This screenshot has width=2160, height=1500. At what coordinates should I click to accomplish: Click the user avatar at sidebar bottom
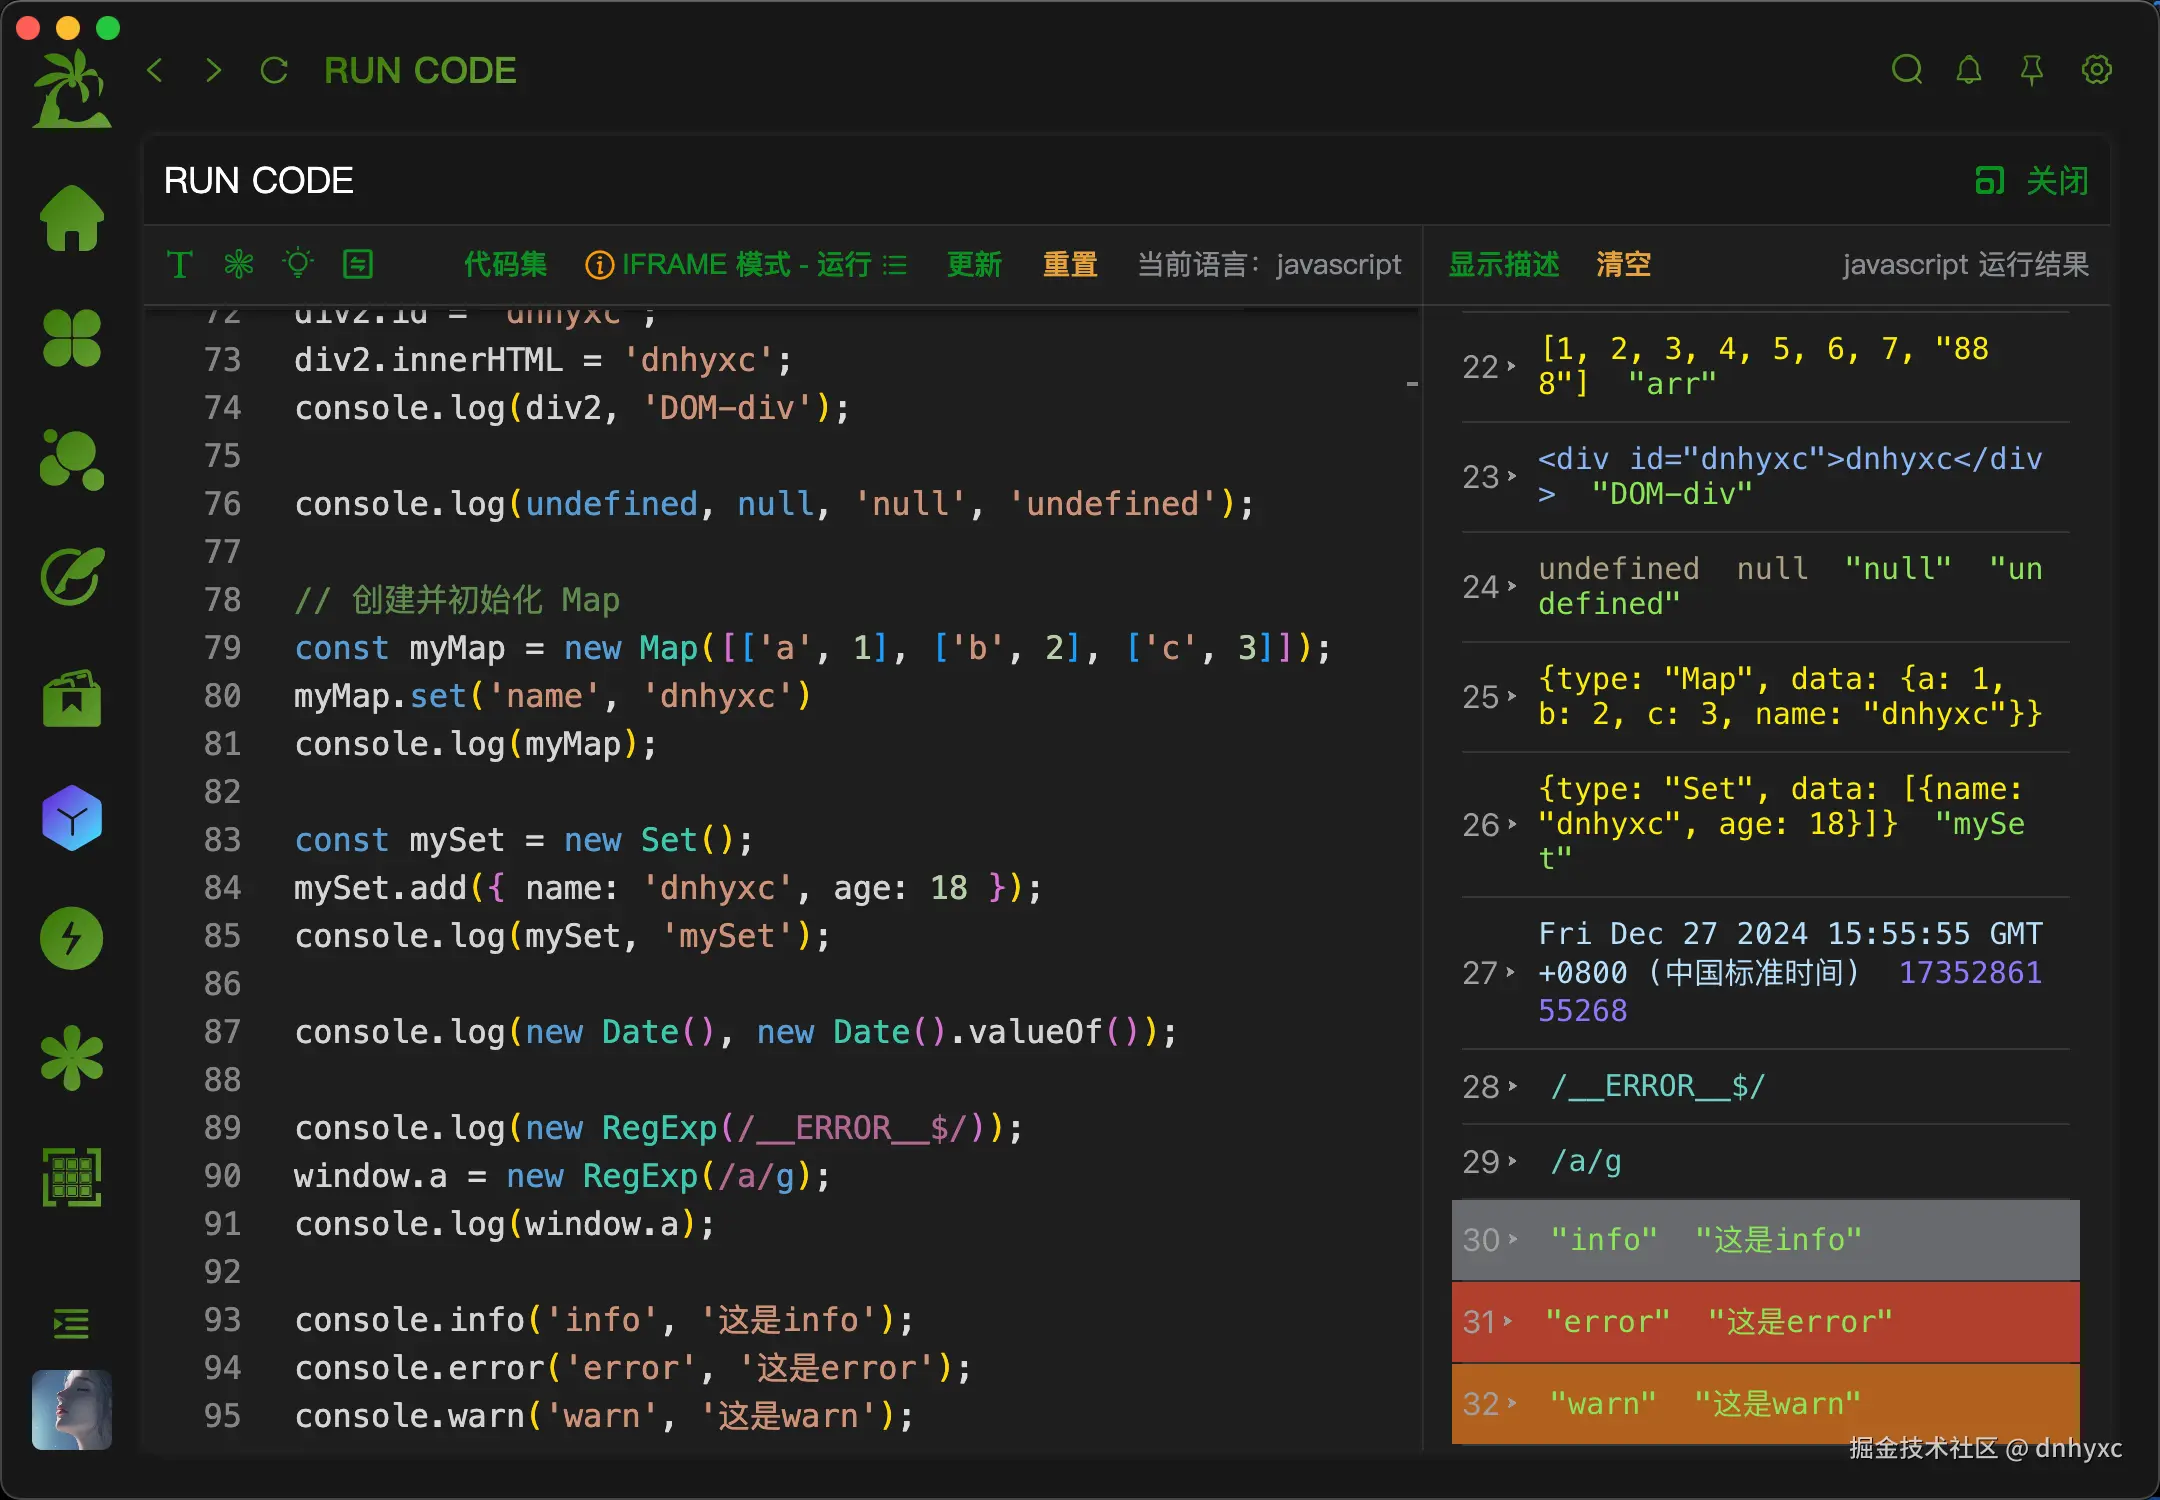click(71, 1410)
